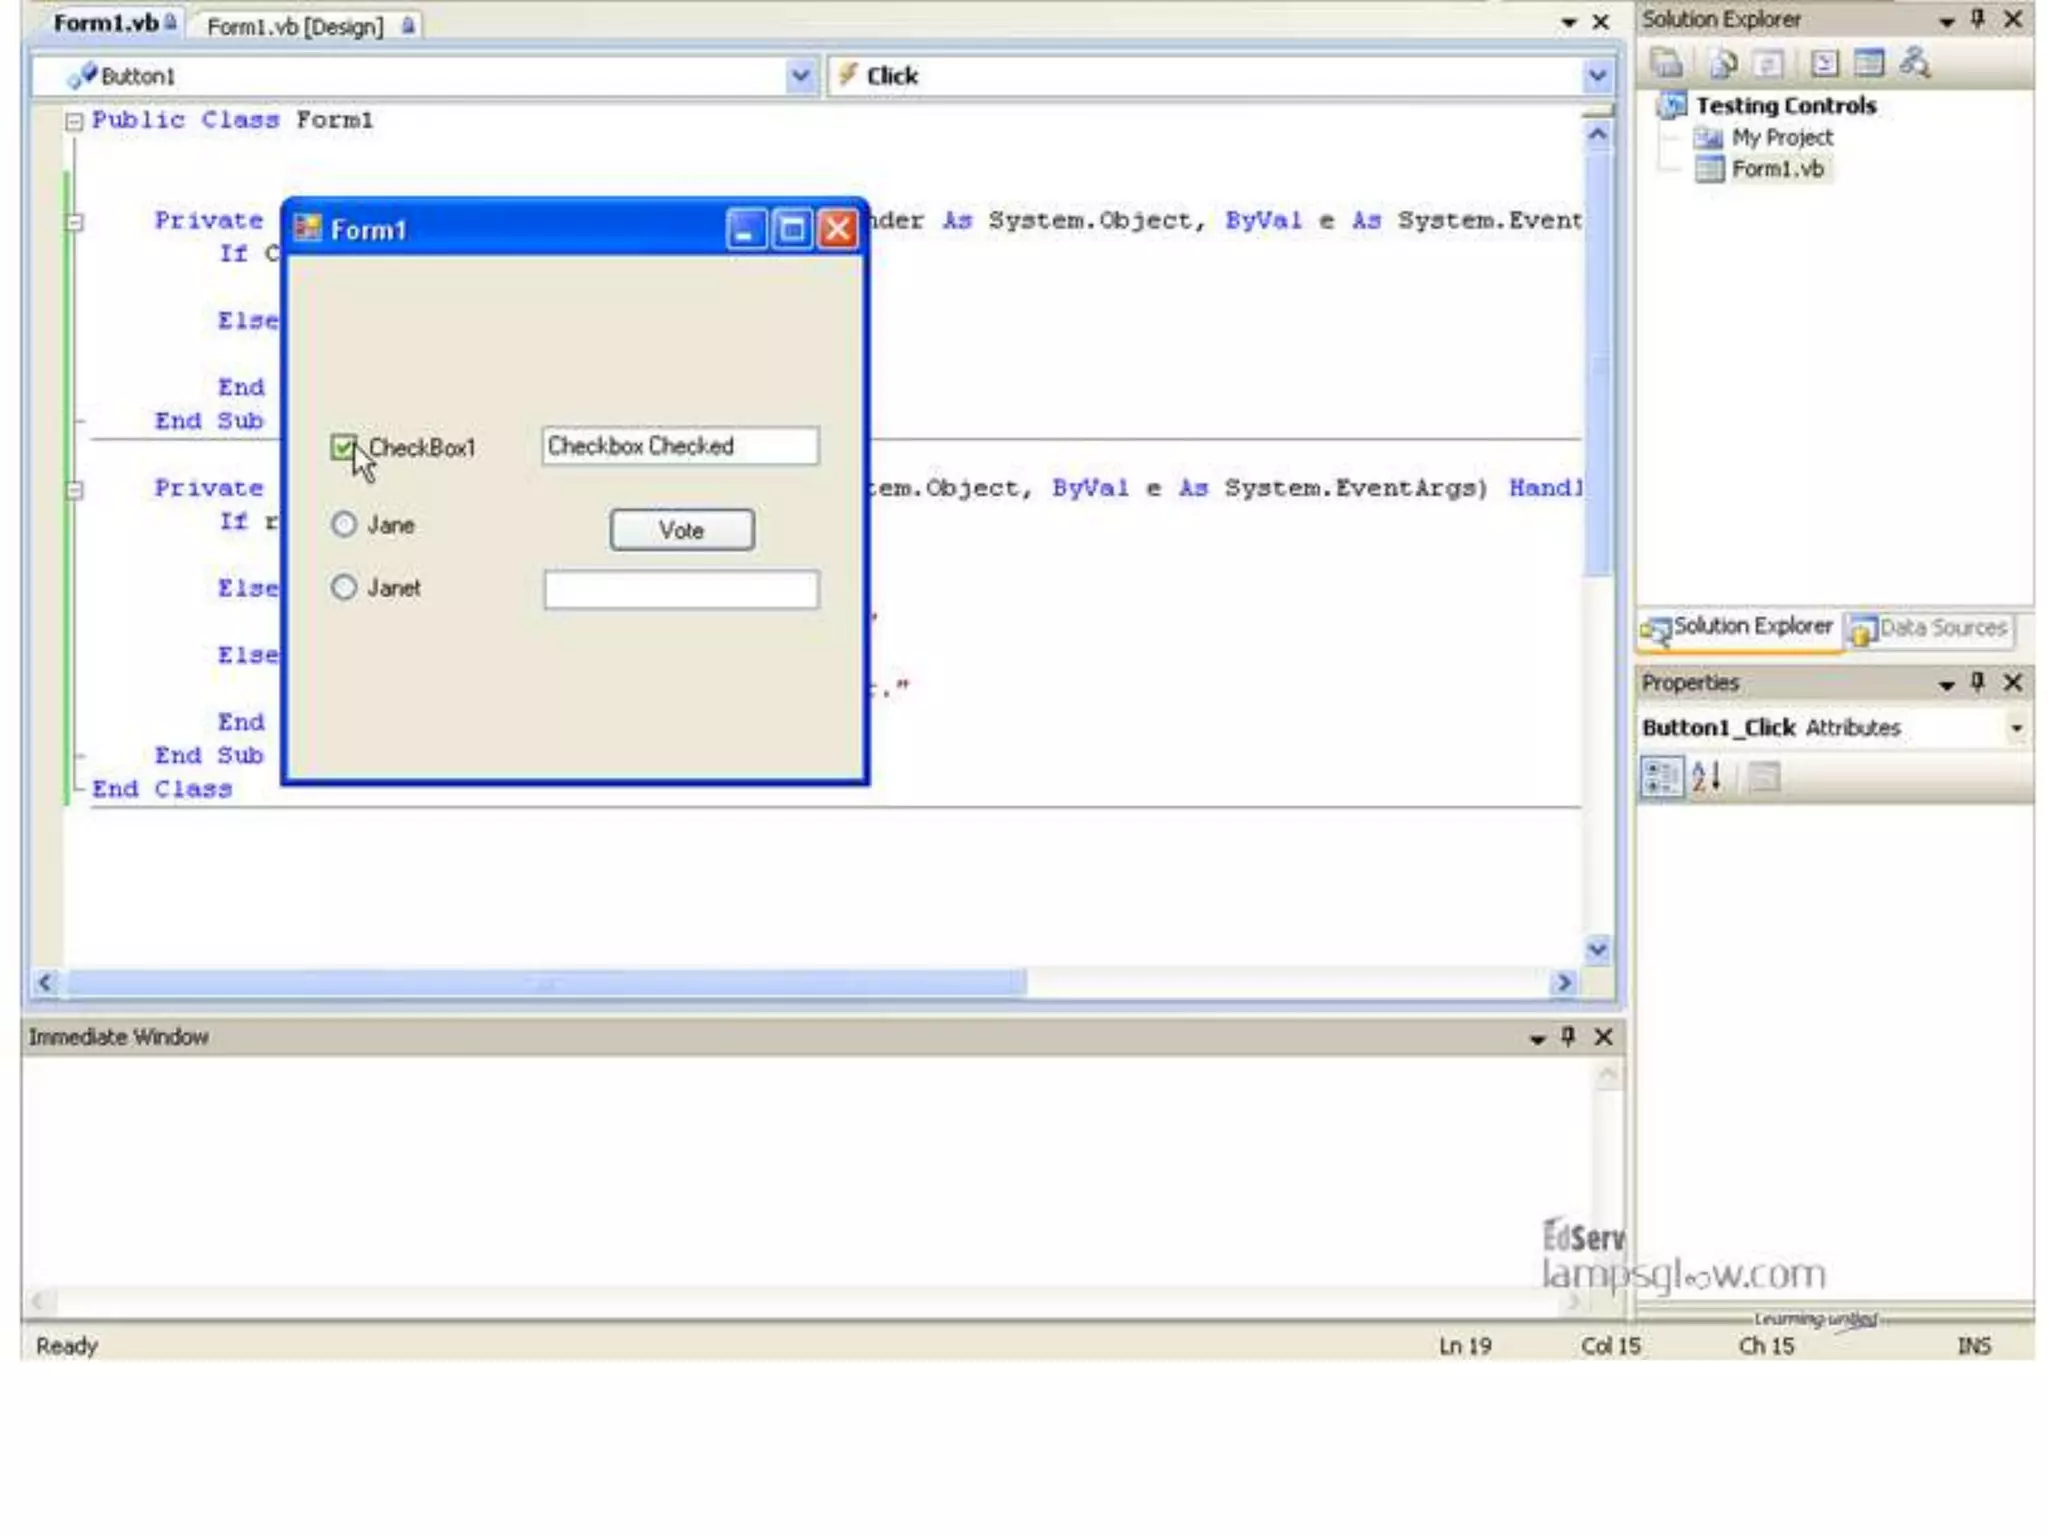Click Property Pages icon in Properties panel
2048x1536 pixels.
click(x=1765, y=777)
